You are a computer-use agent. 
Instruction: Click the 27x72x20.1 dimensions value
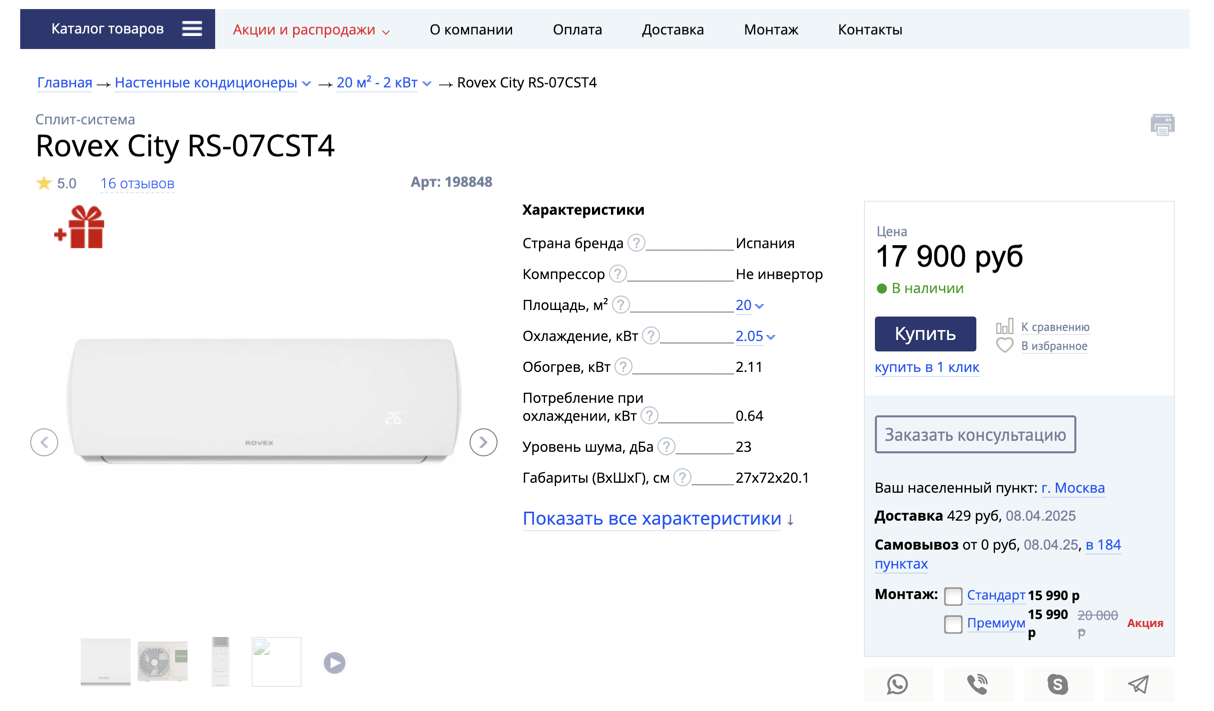[x=772, y=478]
